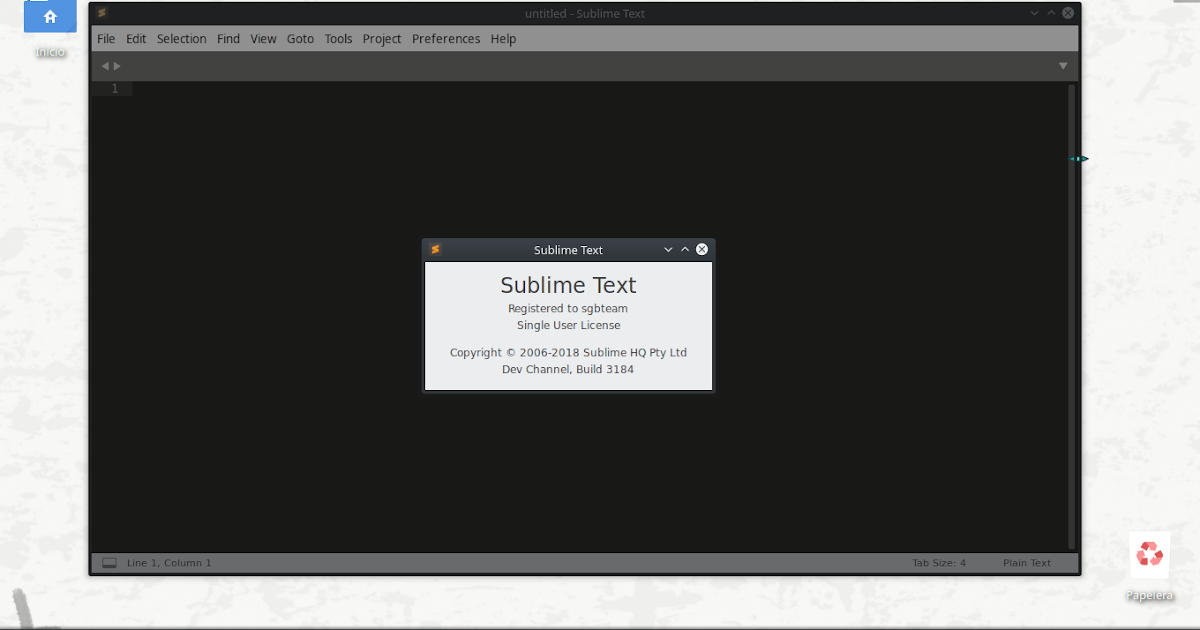Click the empty editor text area on line 1

[x=600, y=89]
